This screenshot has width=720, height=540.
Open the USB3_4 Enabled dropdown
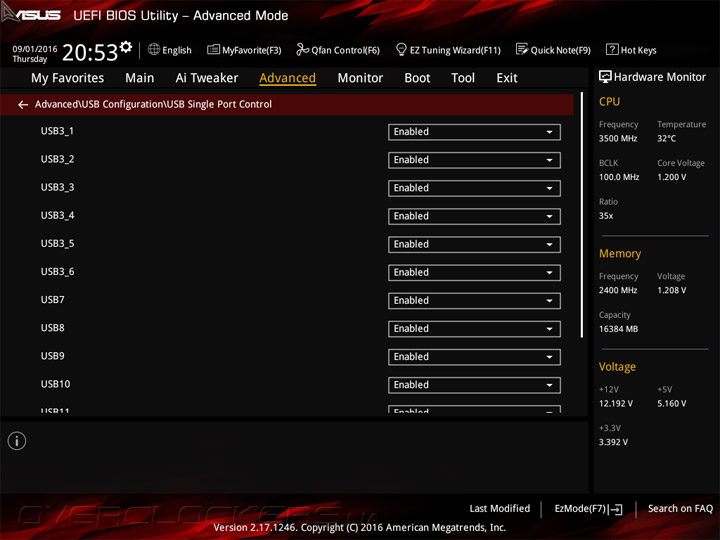[x=474, y=216]
